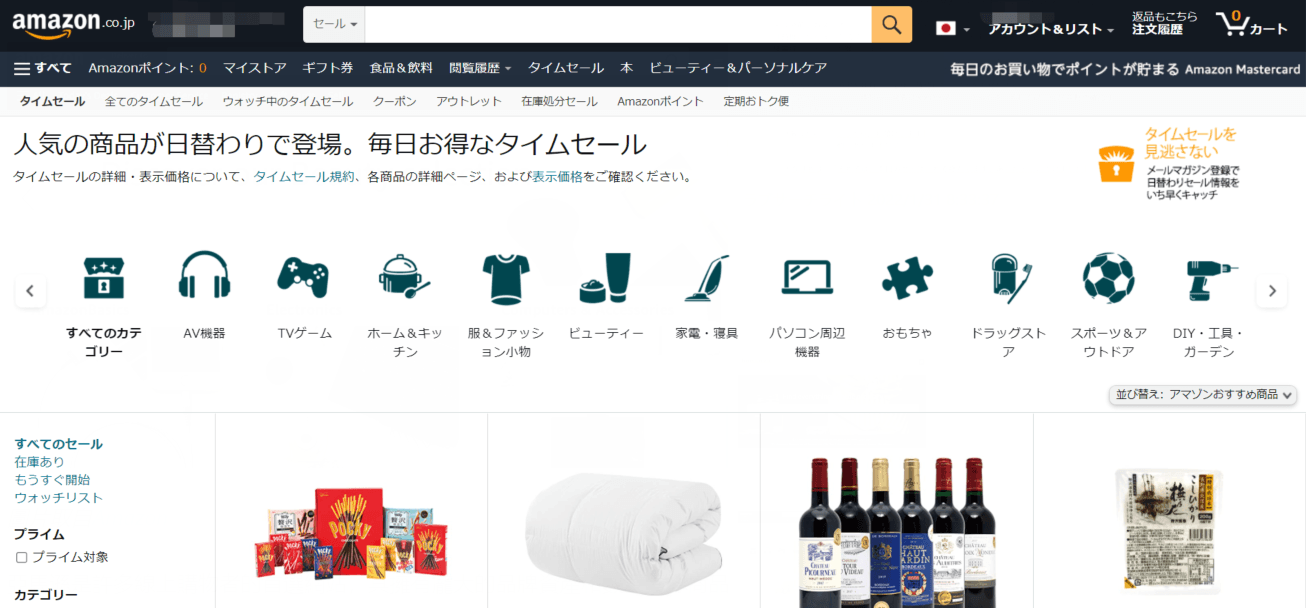Open the セール search category dropdown

[333, 22]
